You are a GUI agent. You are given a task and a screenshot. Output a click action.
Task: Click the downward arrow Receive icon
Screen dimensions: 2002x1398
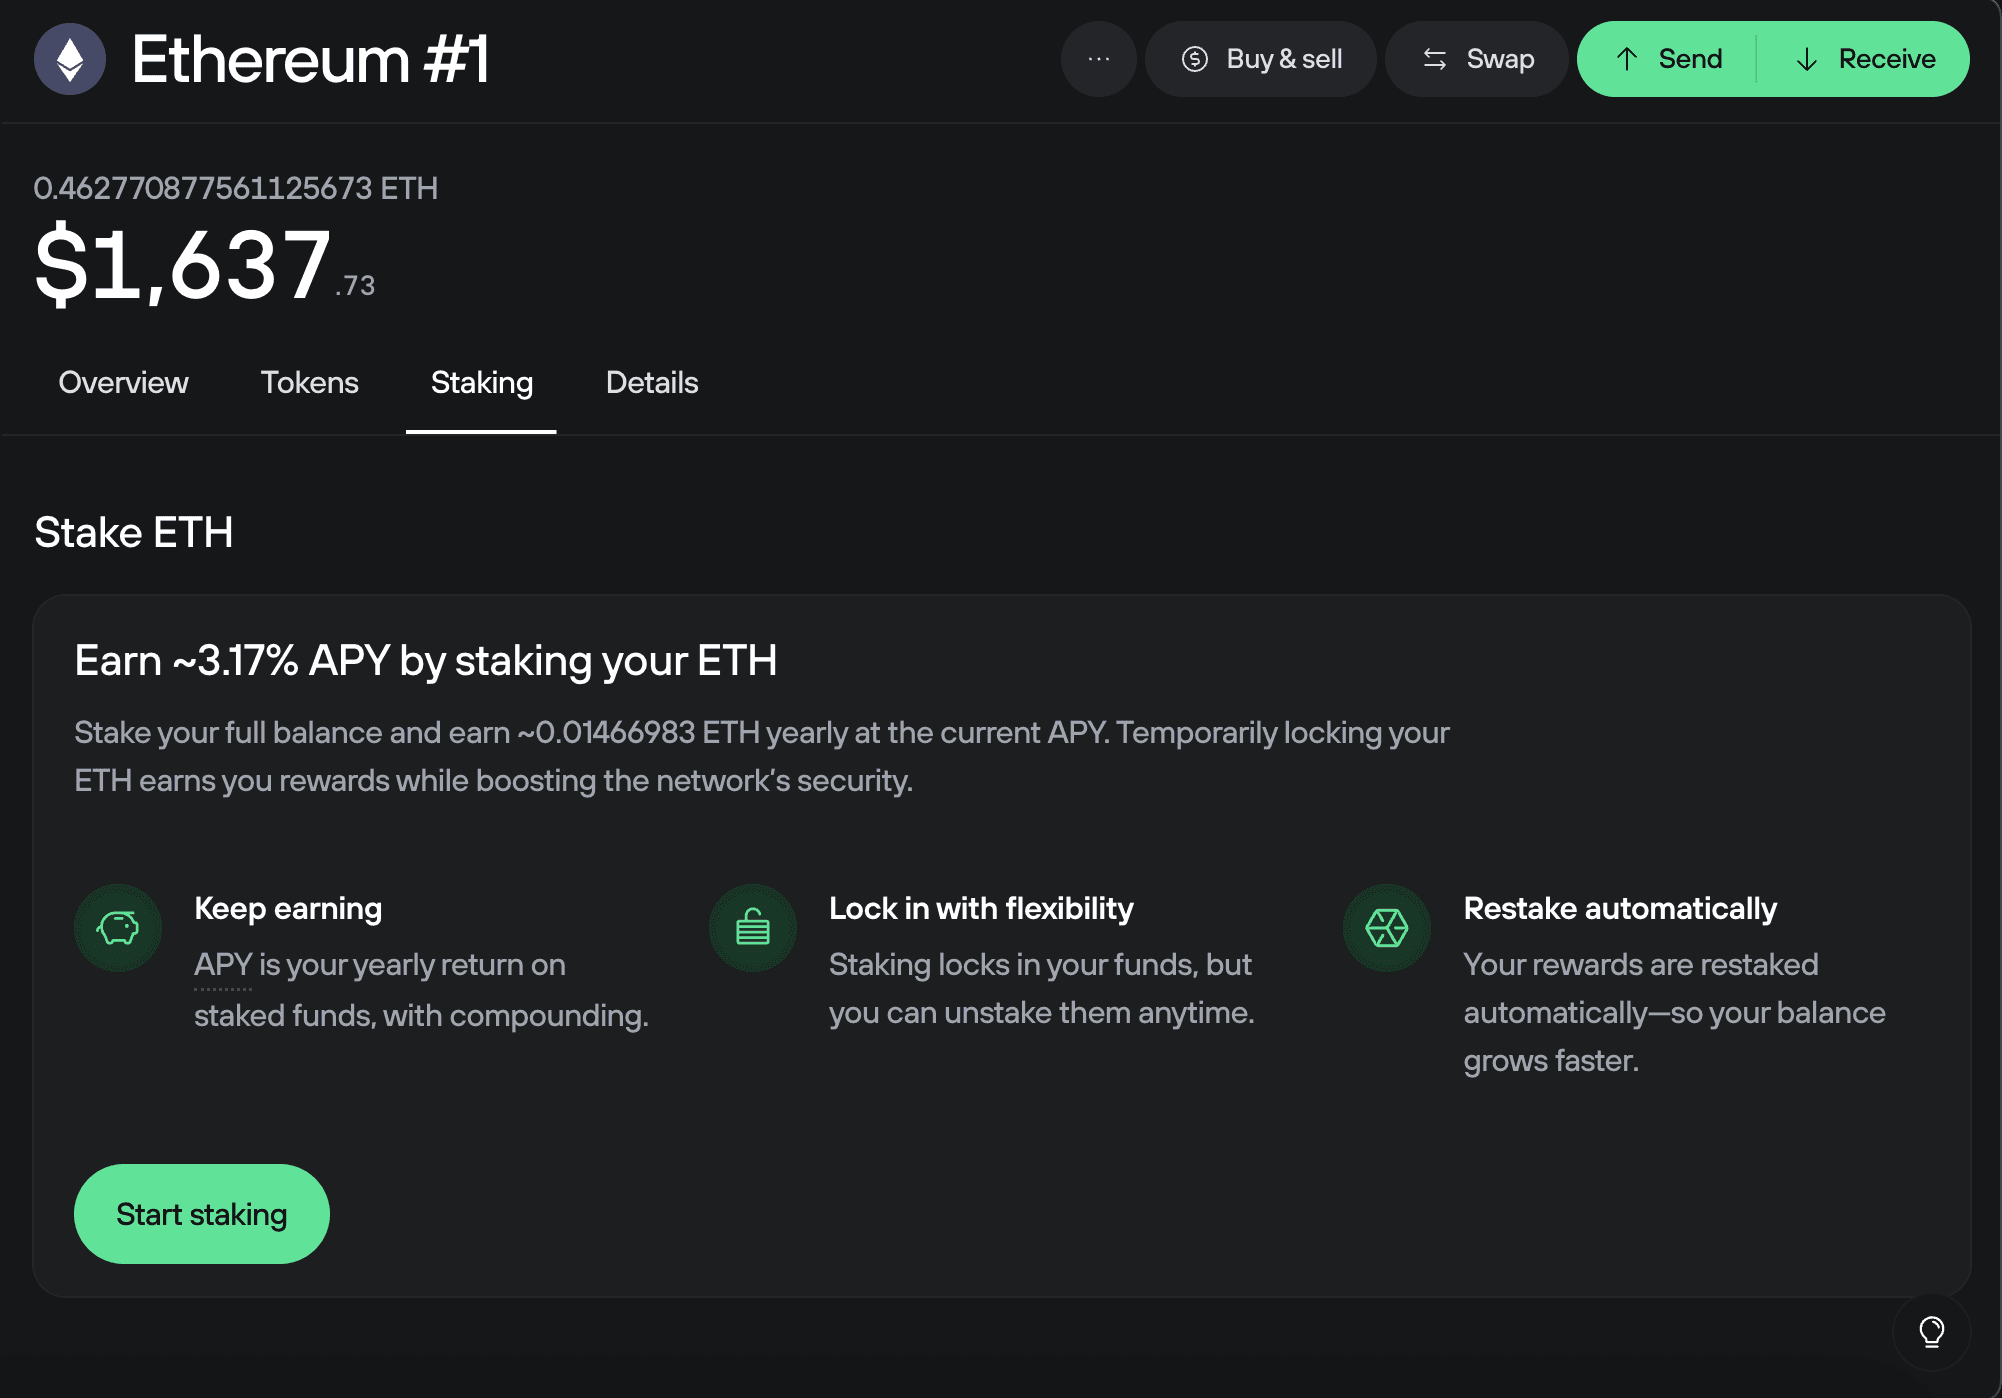[x=1806, y=59]
